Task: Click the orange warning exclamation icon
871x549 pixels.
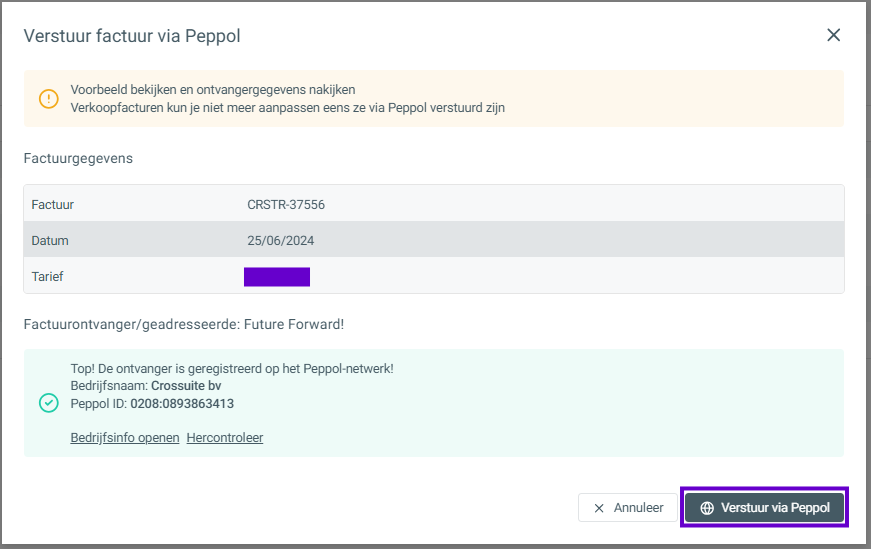Action: (x=49, y=98)
